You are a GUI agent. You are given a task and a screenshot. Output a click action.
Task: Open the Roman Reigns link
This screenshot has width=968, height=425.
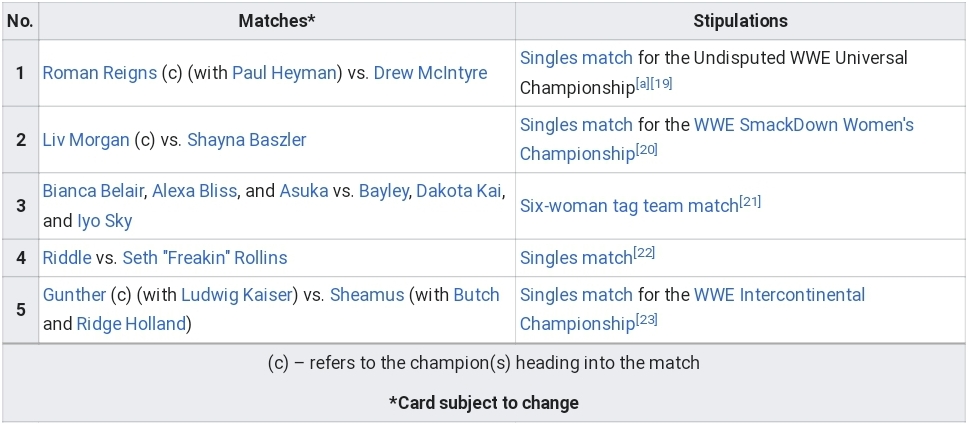pyautogui.click(x=99, y=73)
